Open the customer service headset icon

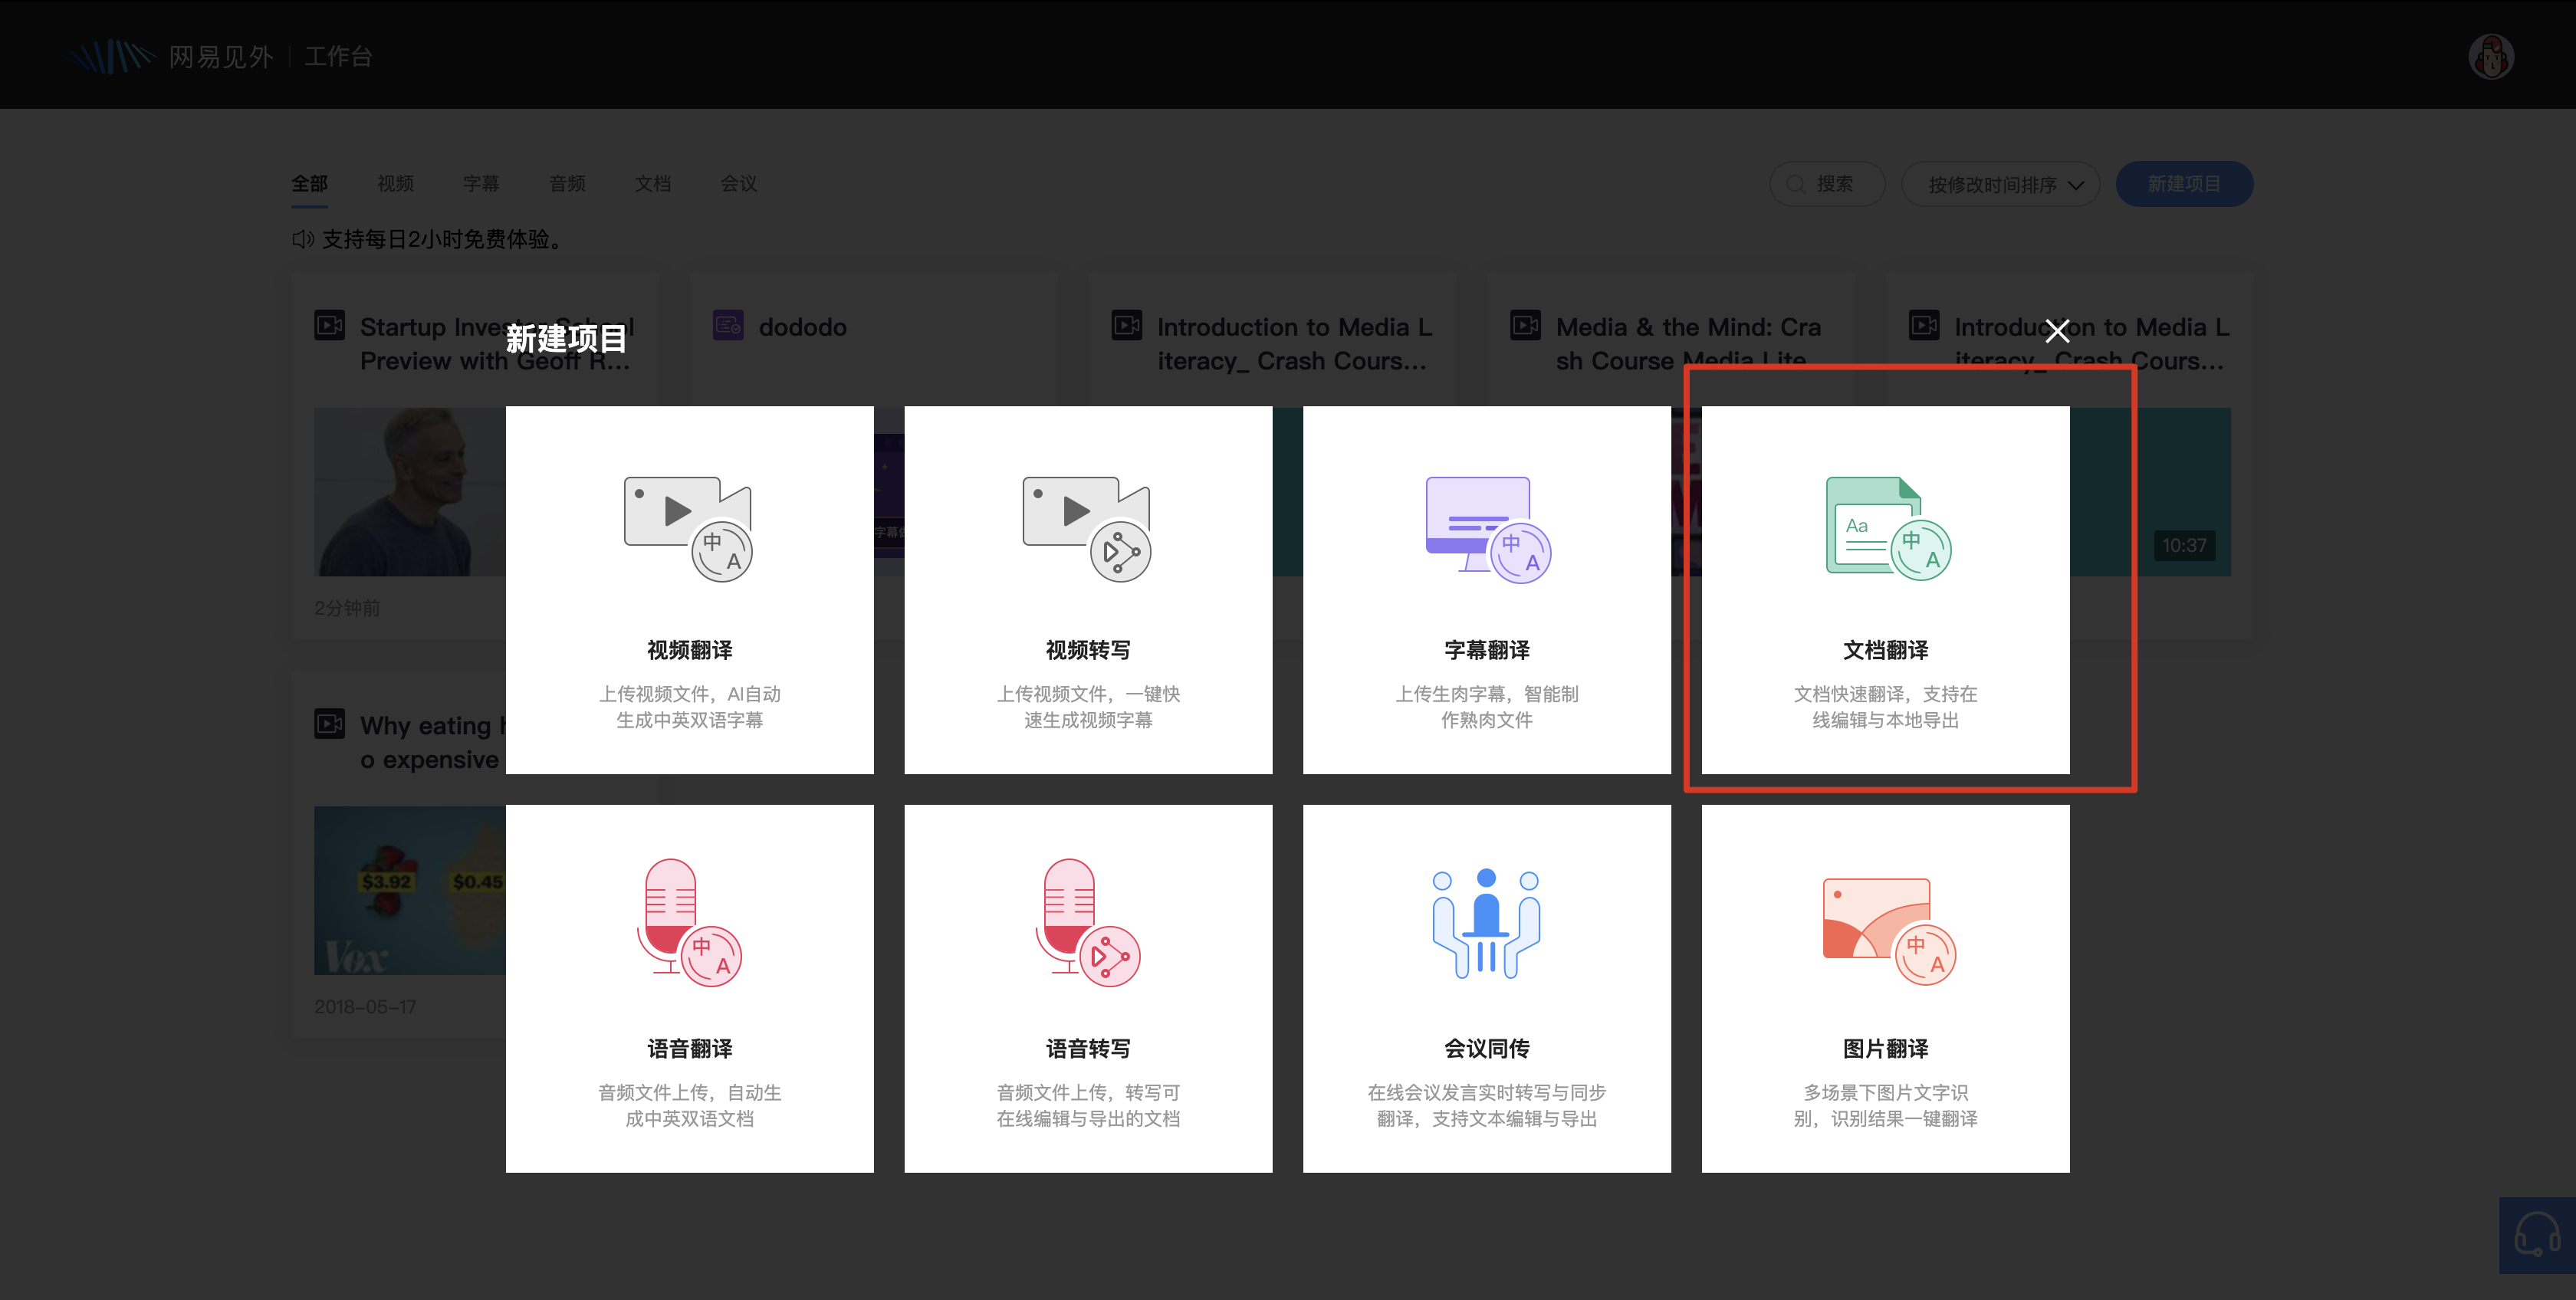2536,1234
